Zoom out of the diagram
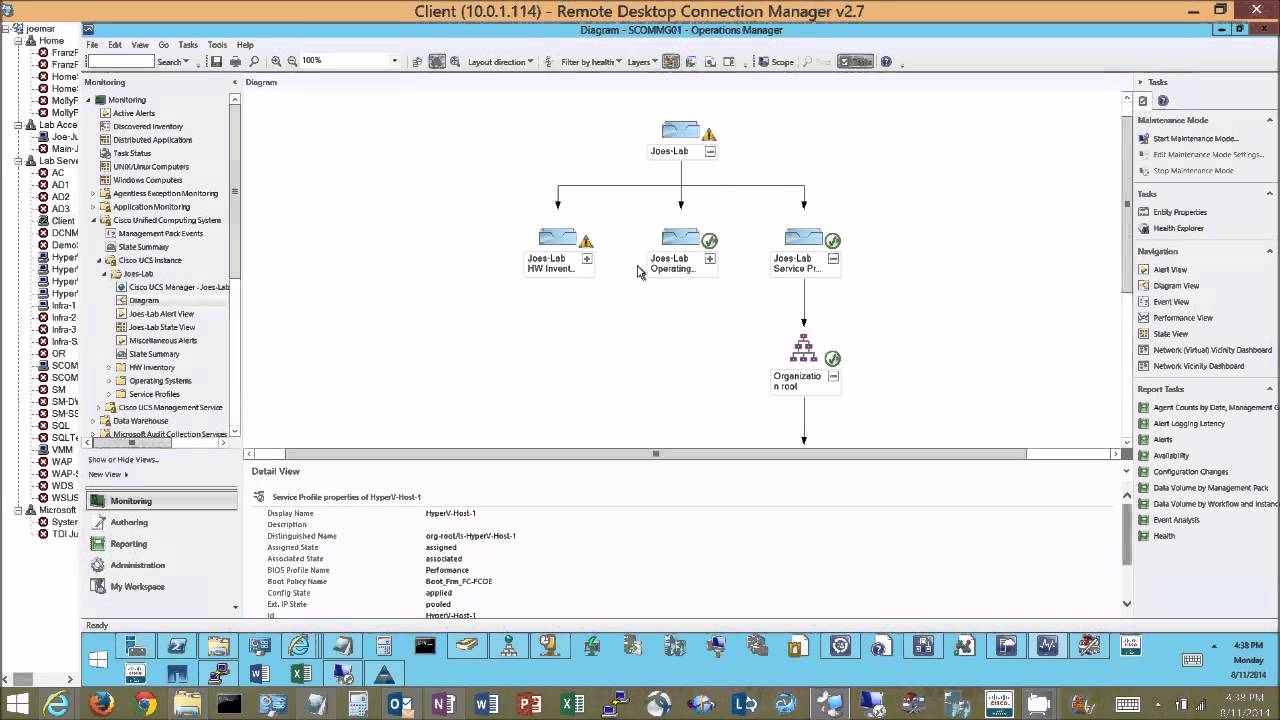This screenshot has width=1280, height=720. tap(292, 62)
